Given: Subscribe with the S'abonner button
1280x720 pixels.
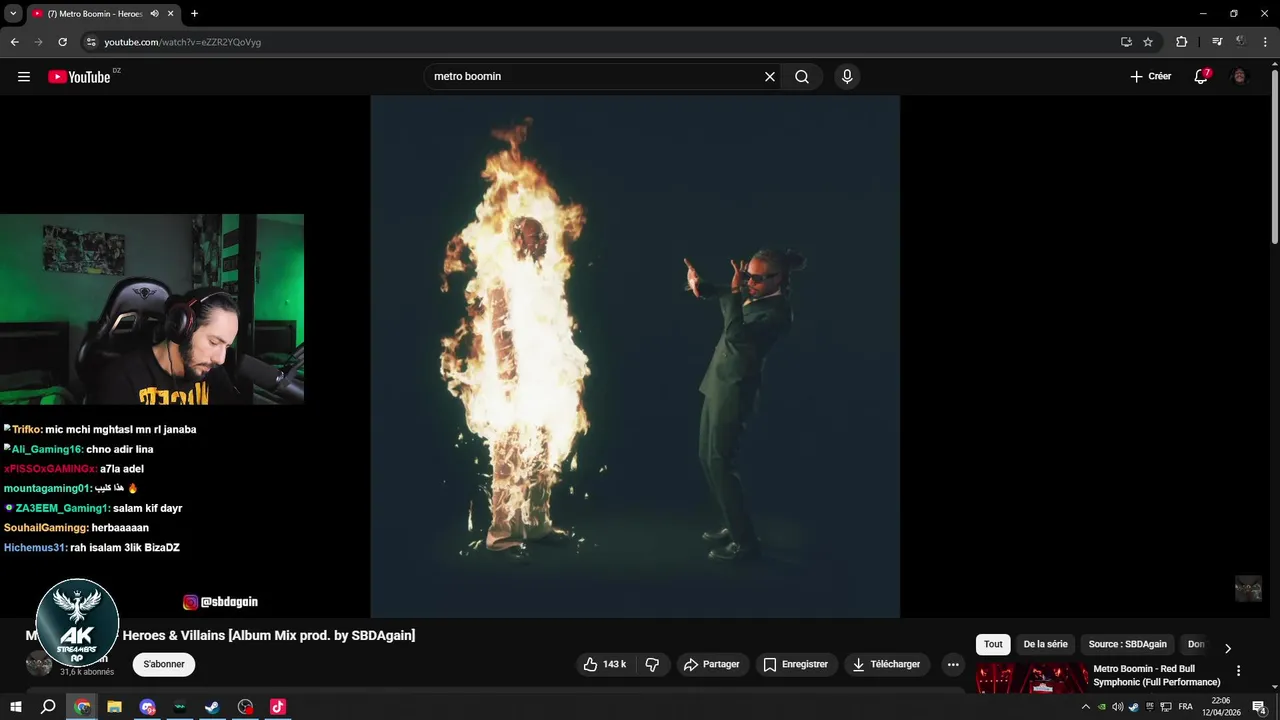Looking at the screenshot, I should (164, 664).
